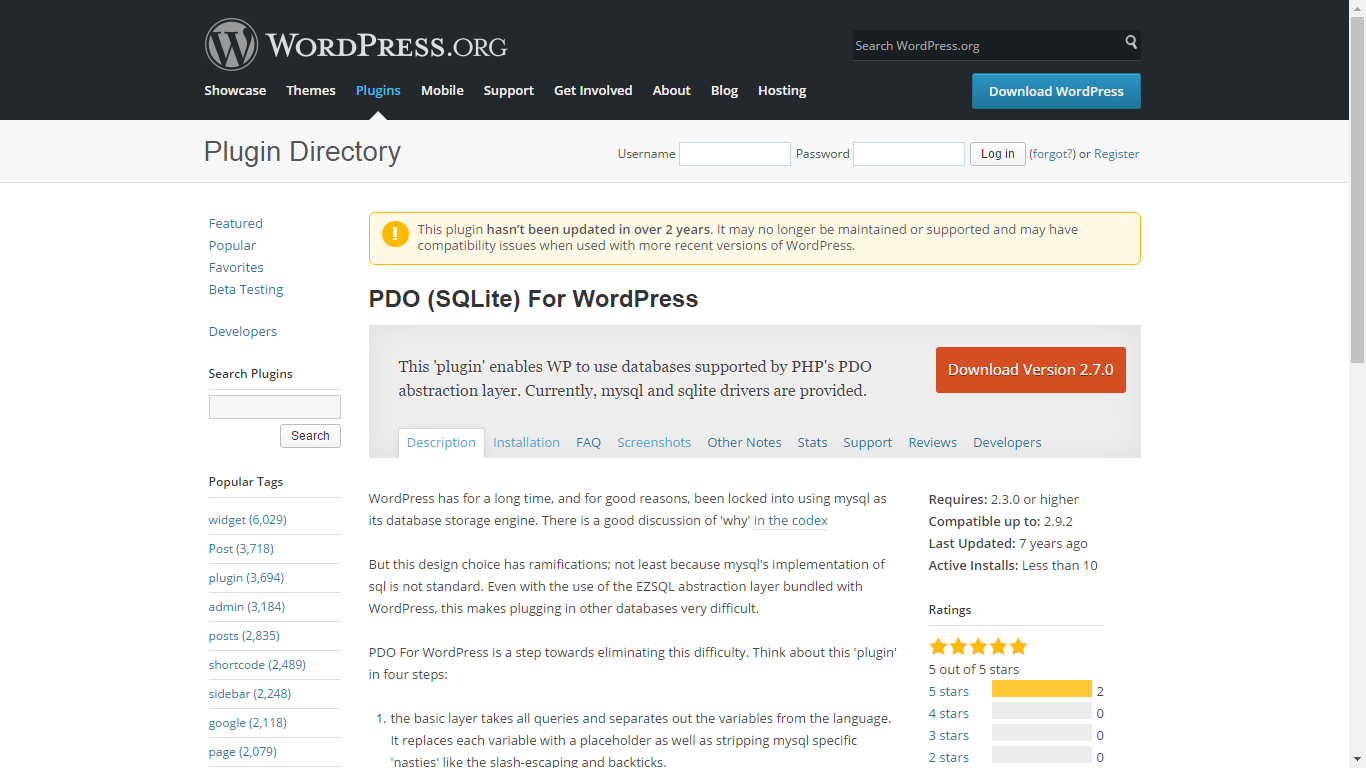The width and height of the screenshot is (1366, 768).
Task: Open Featured plugins in sidebar
Action: tap(236, 223)
